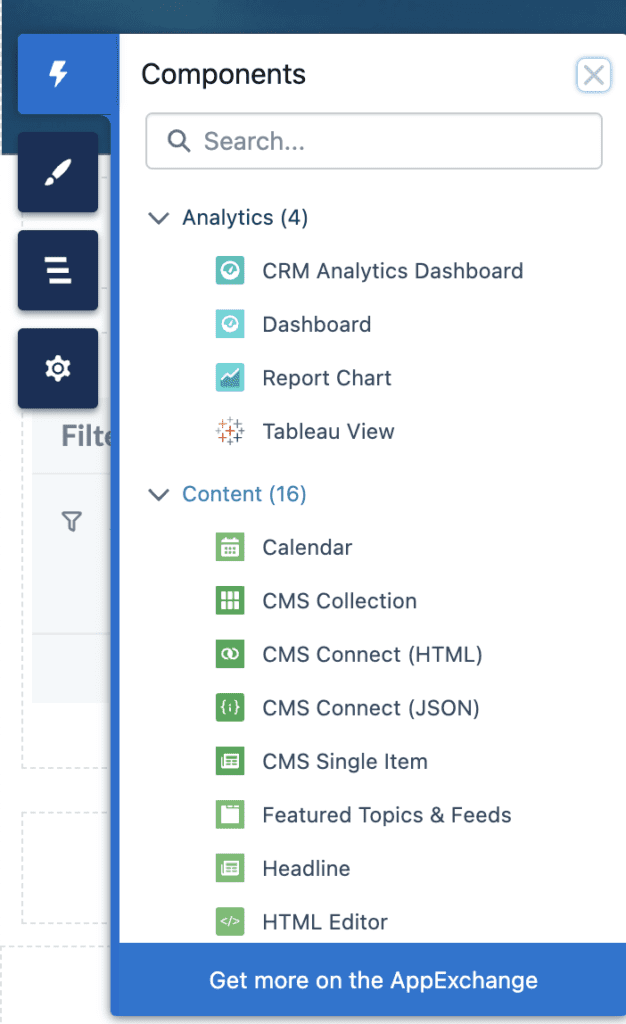Select the Calendar component icon
The height and width of the screenshot is (1024, 626).
click(228, 547)
